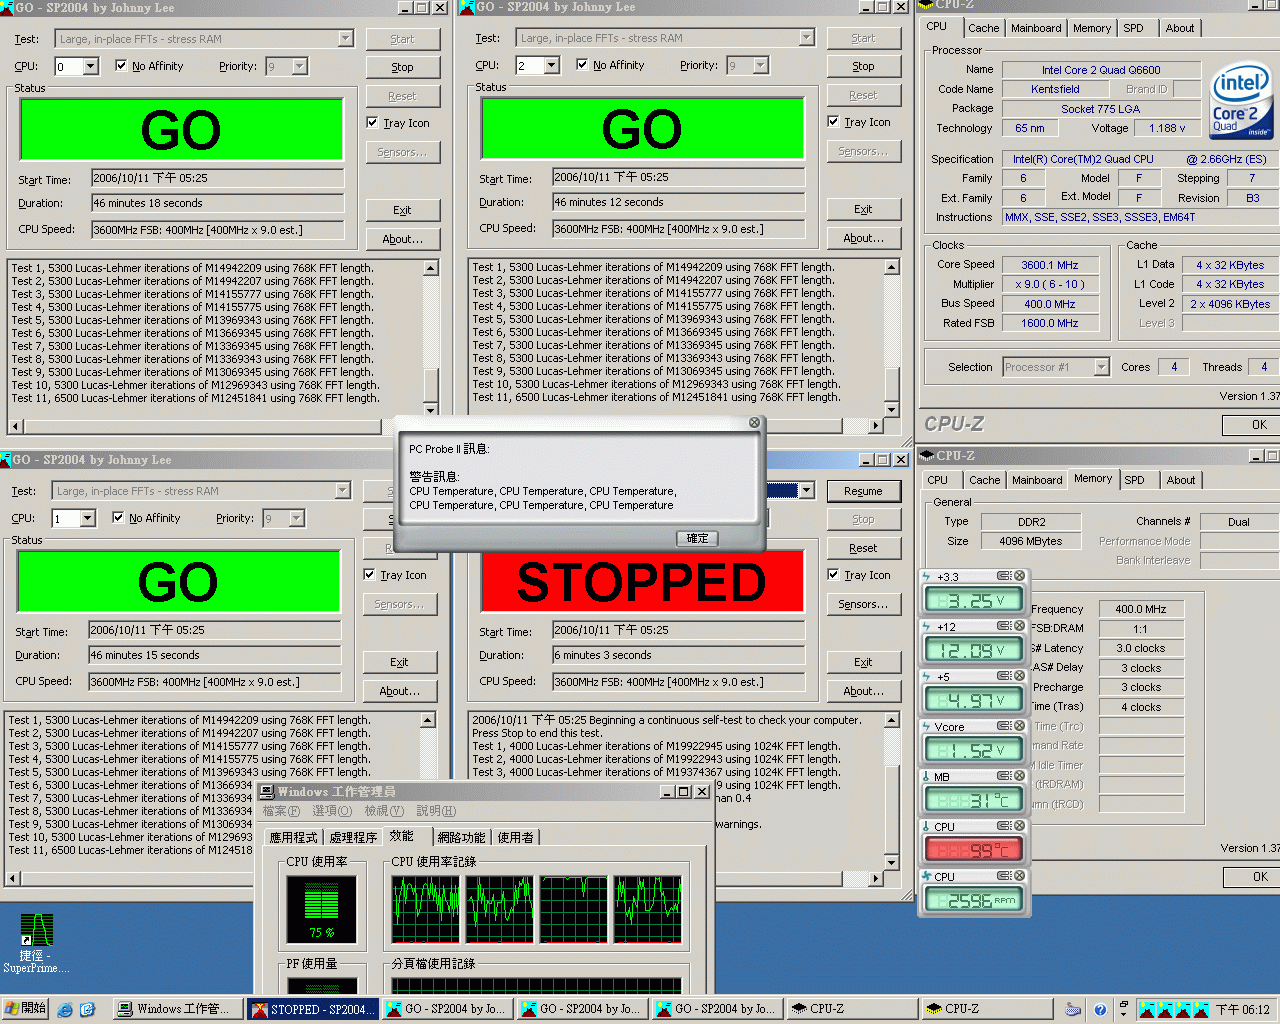This screenshot has height=1024, width=1280.
Task: Click Sensors... in the STOPPED window
Action: tap(863, 604)
